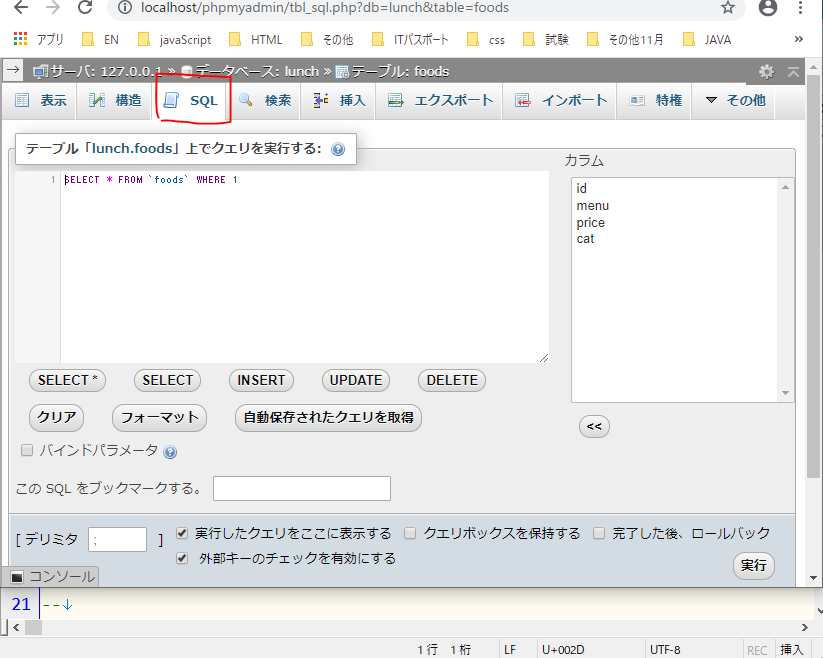Check 完了した後、ロールバック option

599,534
